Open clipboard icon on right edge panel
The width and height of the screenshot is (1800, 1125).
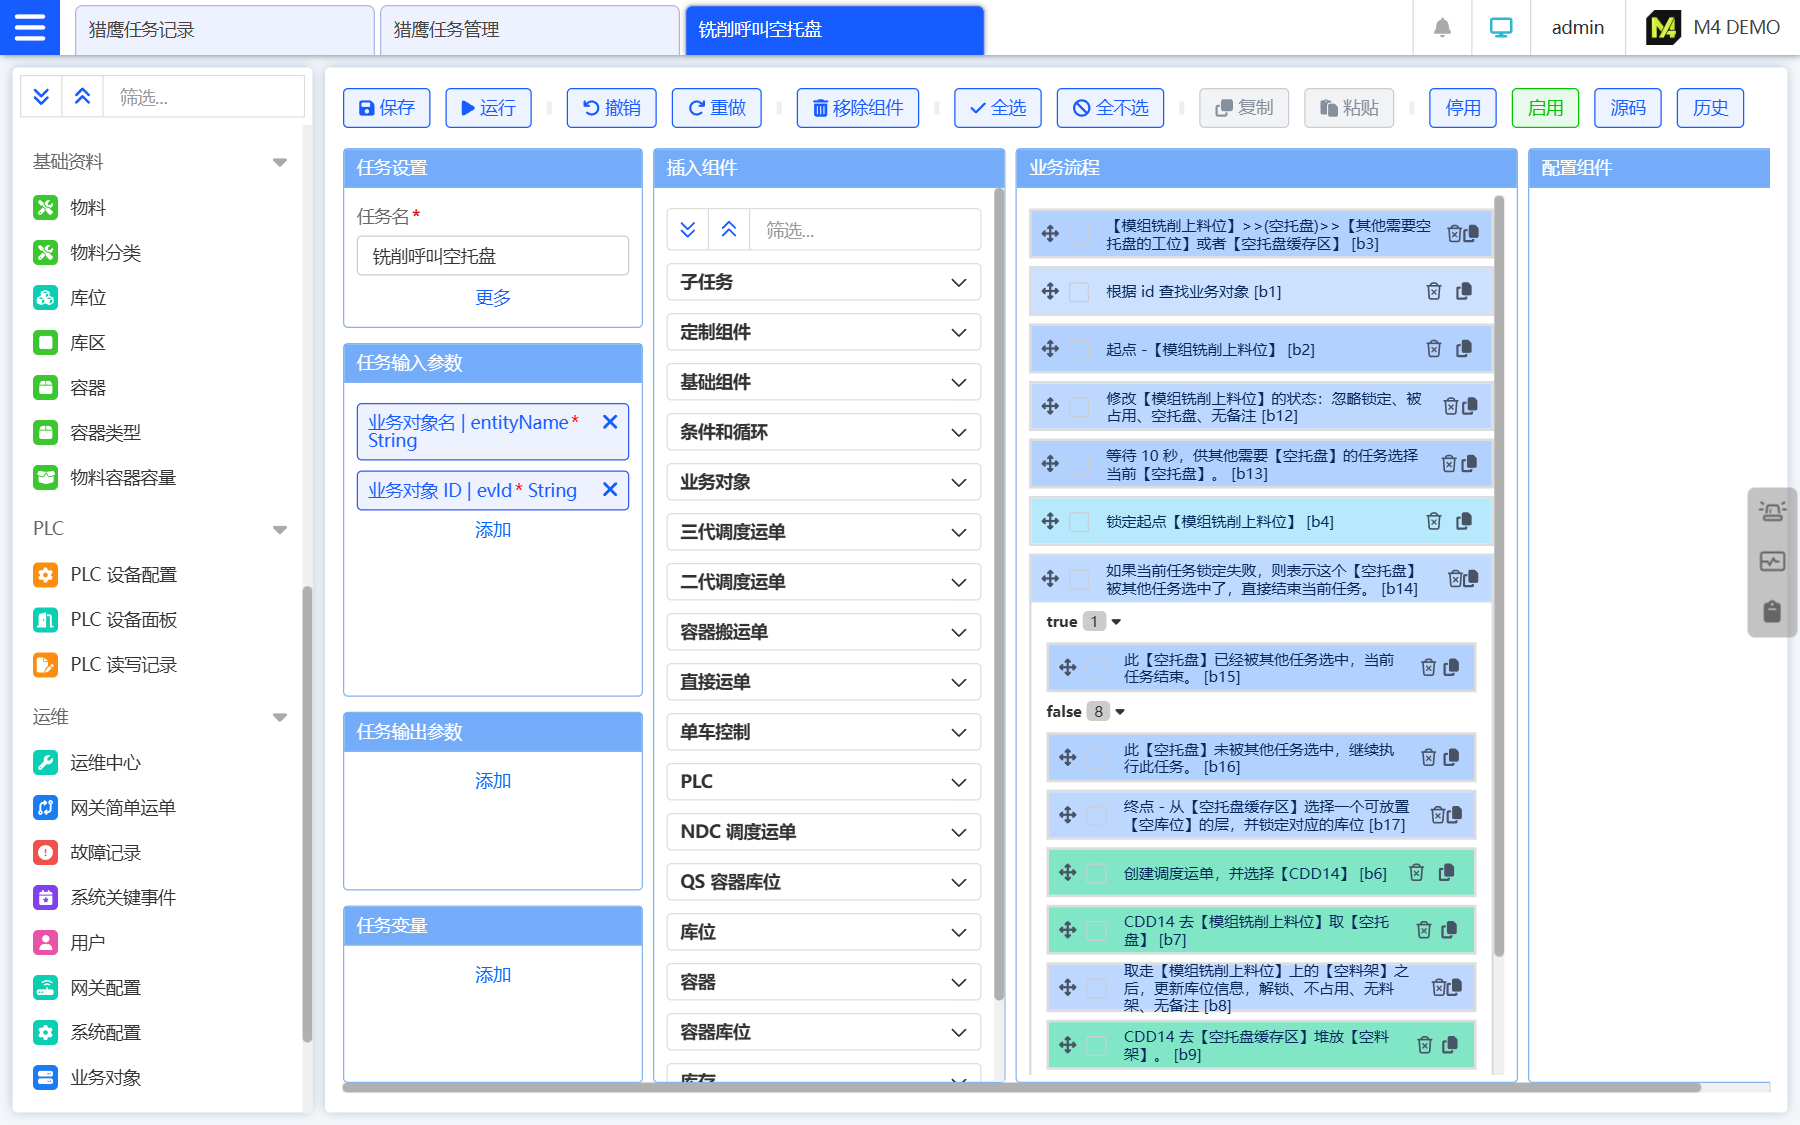click(1772, 611)
